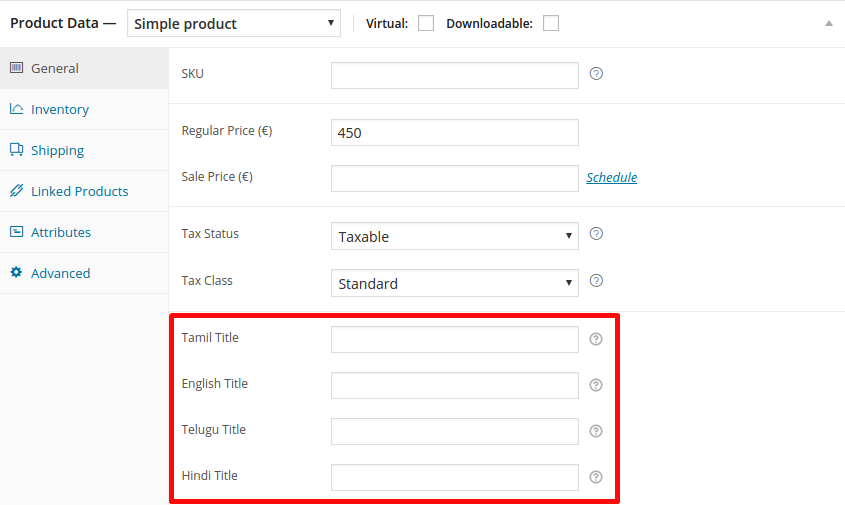Click the Schedule link for sale price

[611, 177]
